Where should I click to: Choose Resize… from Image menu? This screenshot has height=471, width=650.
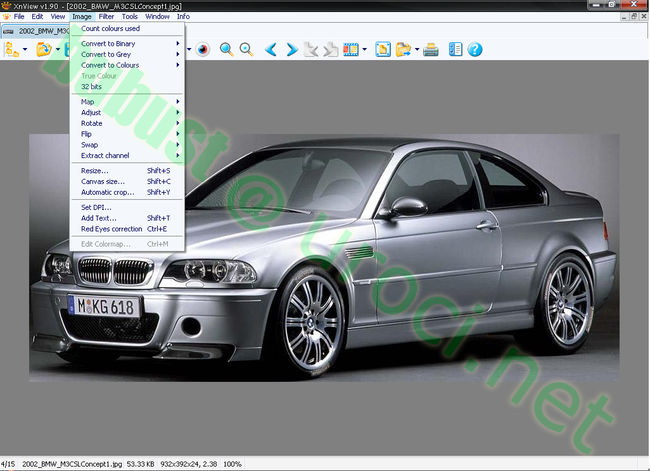point(127,171)
